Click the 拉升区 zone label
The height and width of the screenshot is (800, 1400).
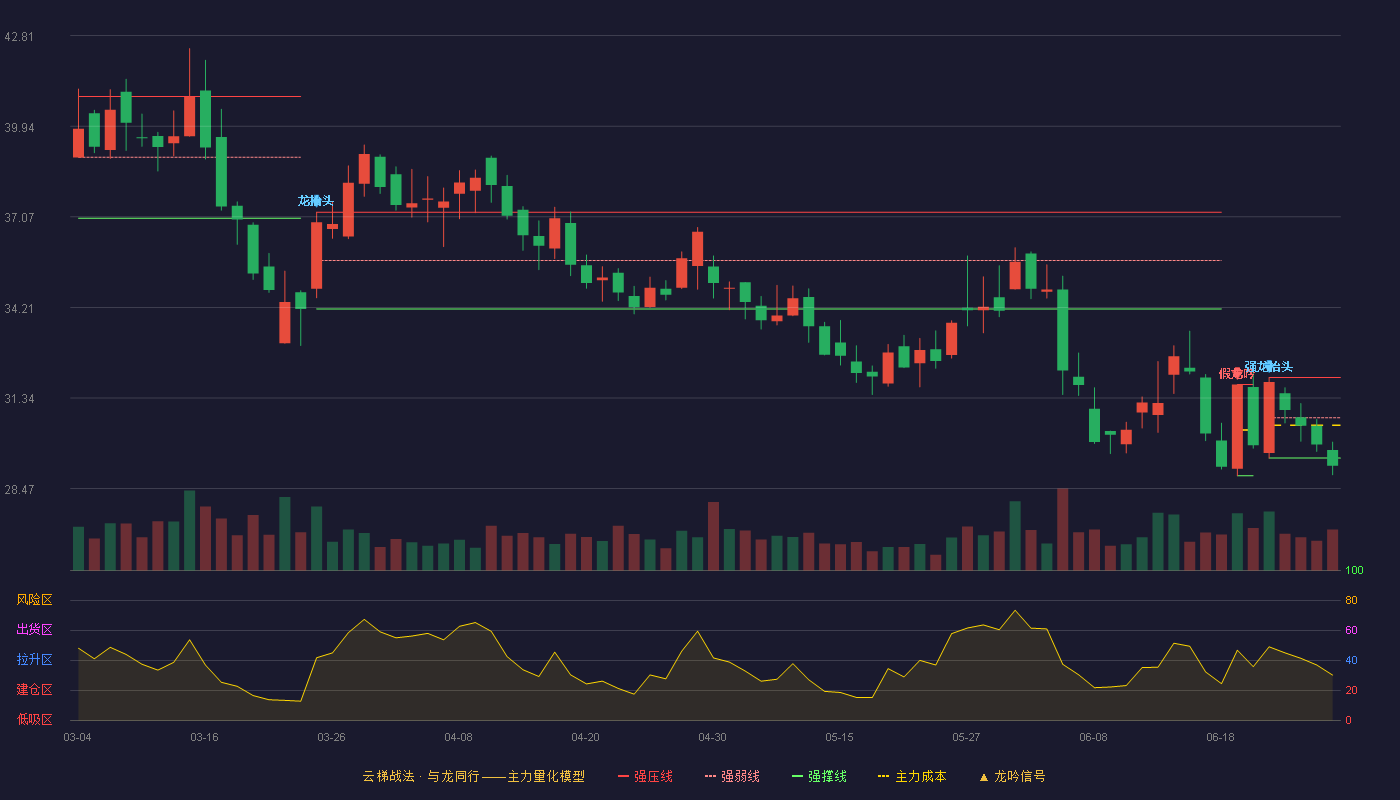click(x=34, y=660)
